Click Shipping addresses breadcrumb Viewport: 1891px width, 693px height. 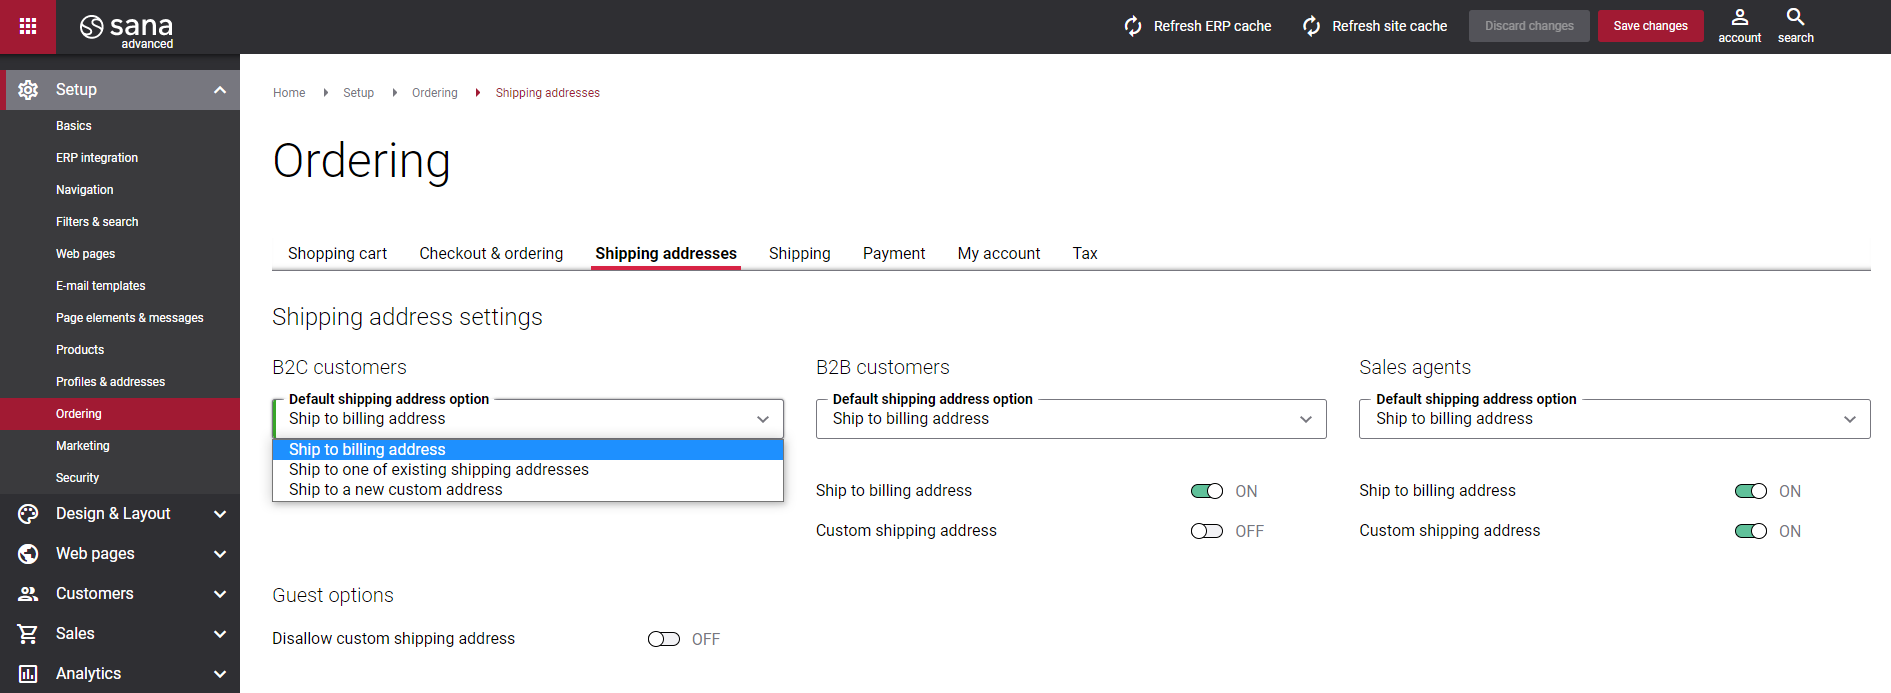point(547,93)
